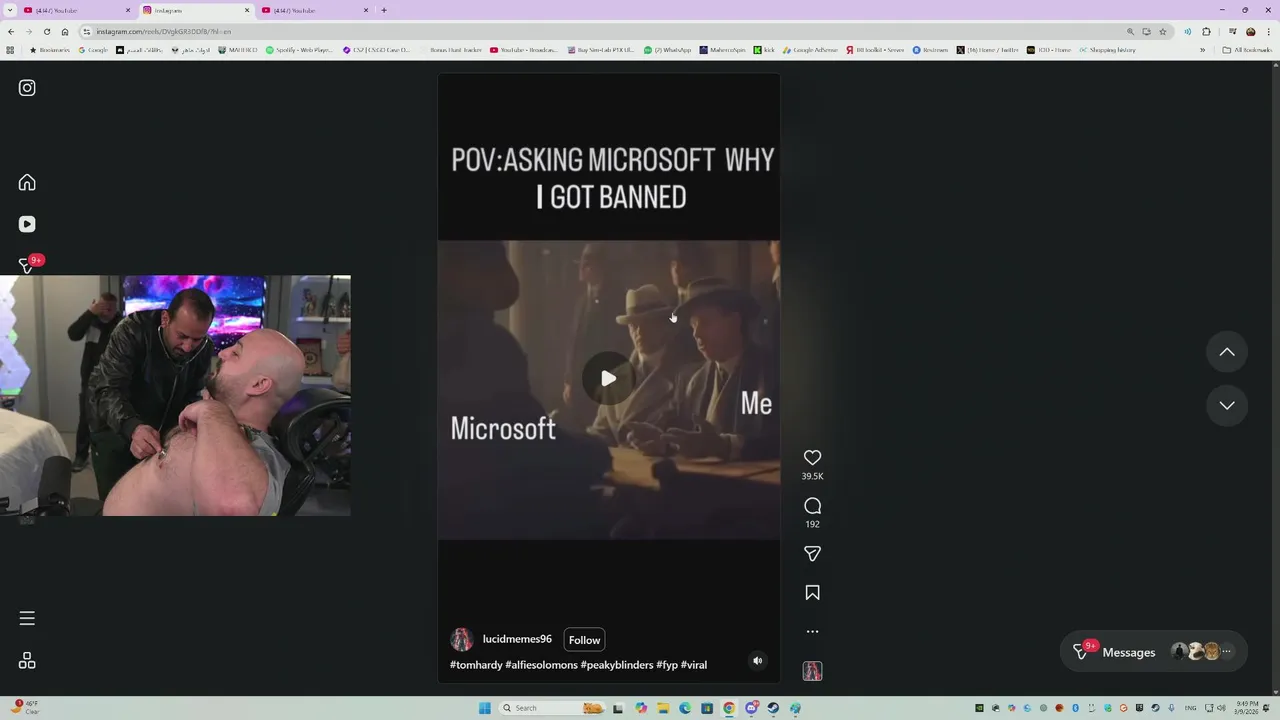Open the Reels icon in sidebar
The width and height of the screenshot is (1280, 720).
(27, 224)
